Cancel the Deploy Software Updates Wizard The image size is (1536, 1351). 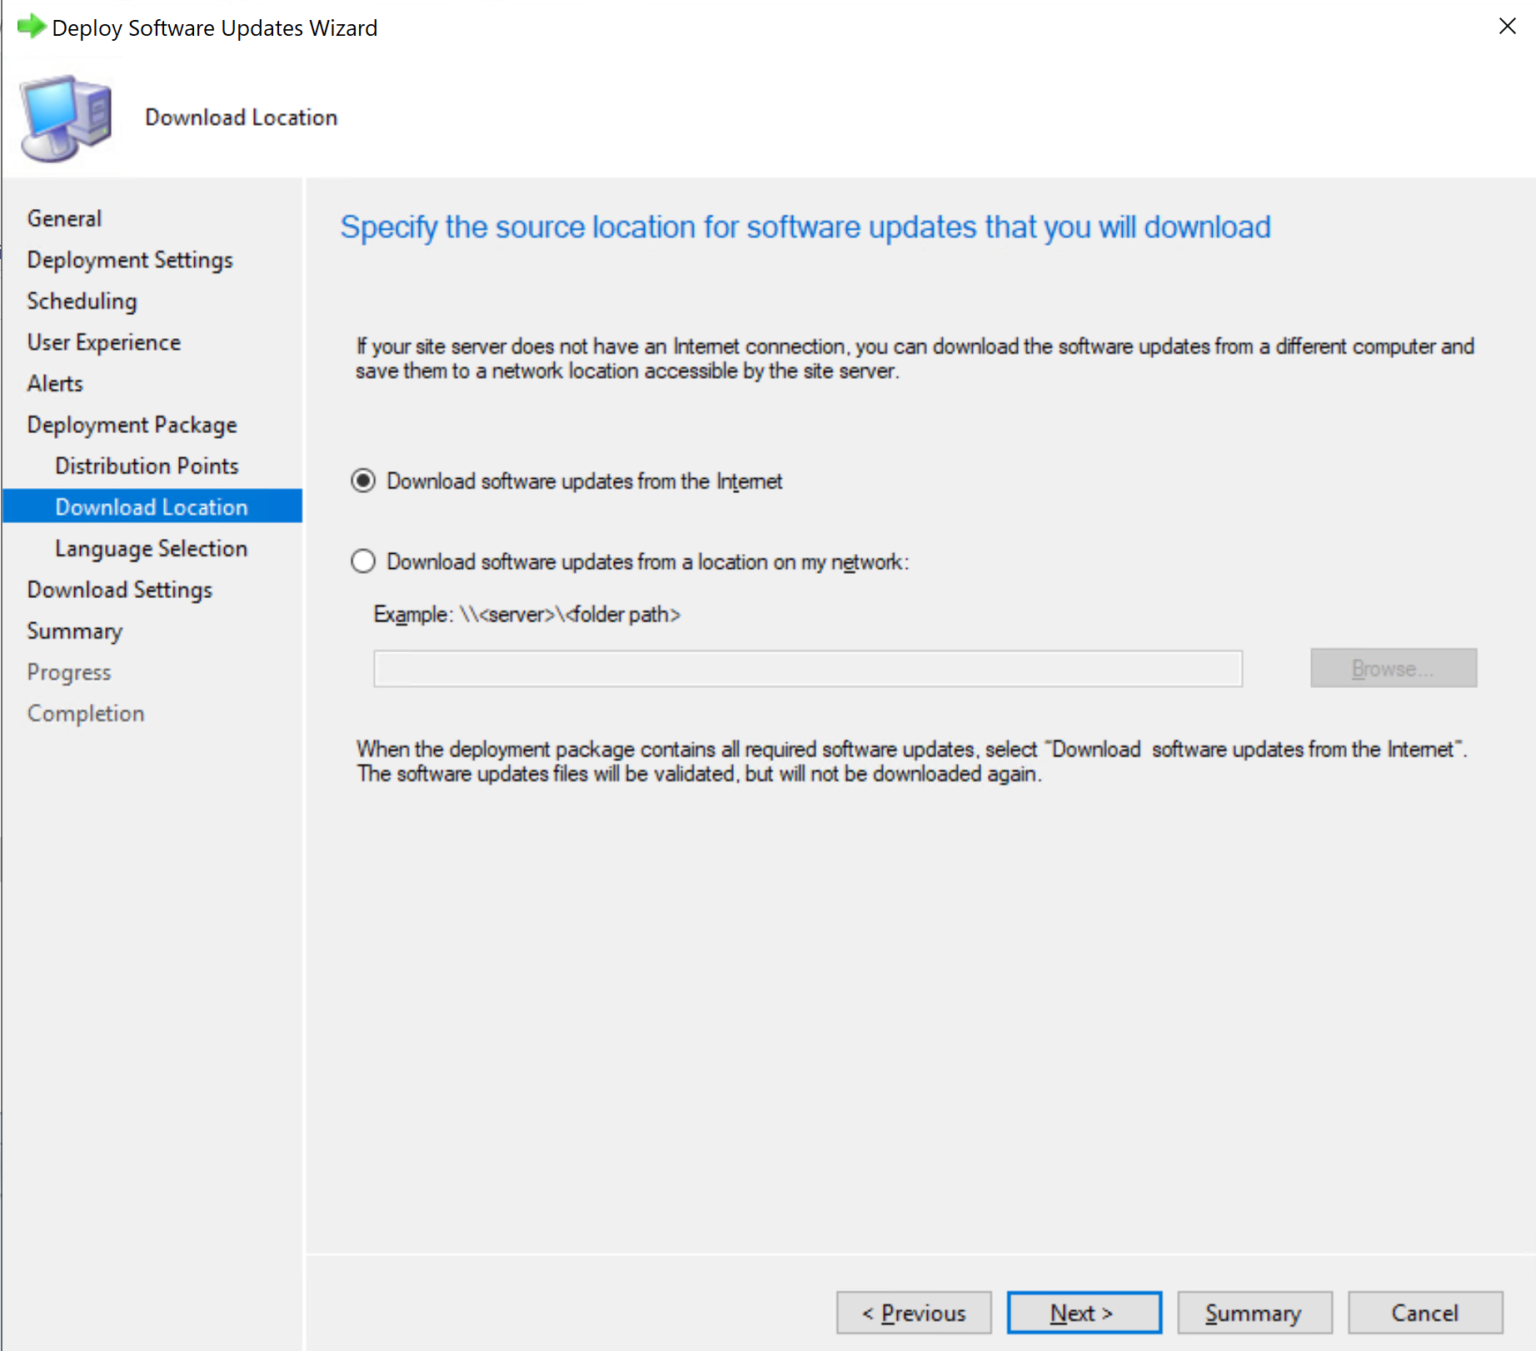click(1425, 1312)
